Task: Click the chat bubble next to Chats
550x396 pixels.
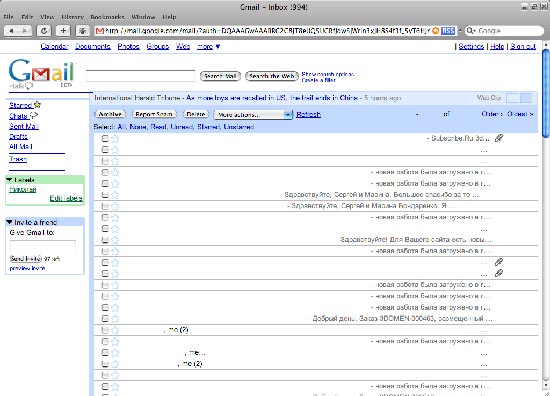Action: tap(34, 115)
